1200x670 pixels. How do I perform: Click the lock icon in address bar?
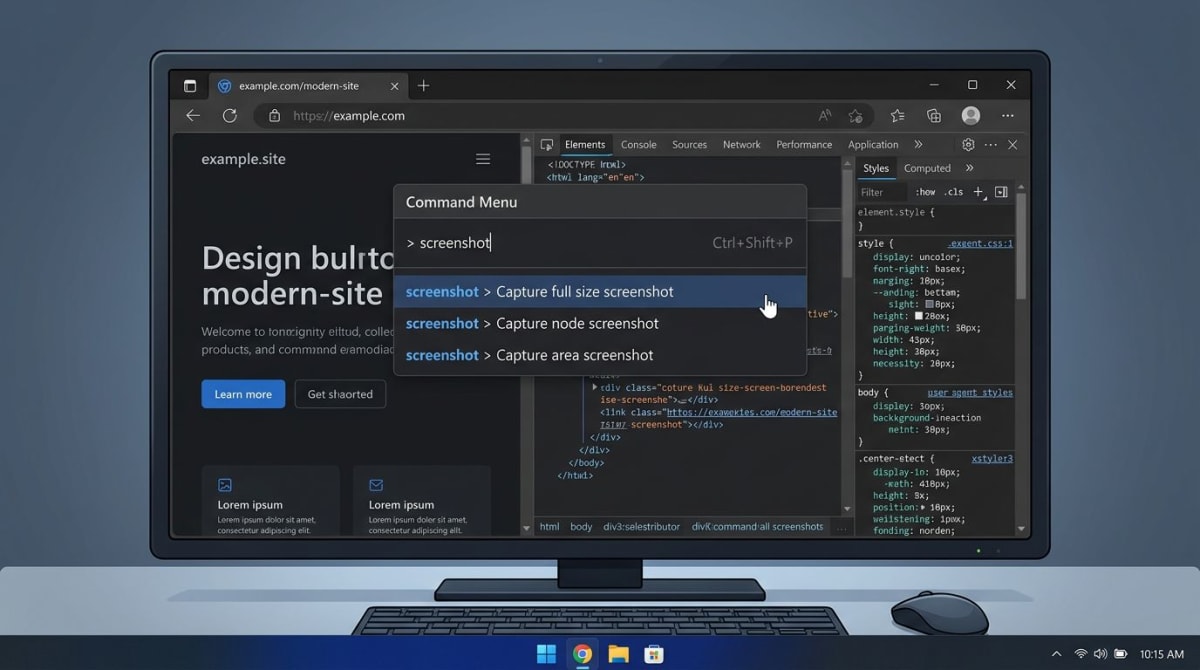pos(274,116)
